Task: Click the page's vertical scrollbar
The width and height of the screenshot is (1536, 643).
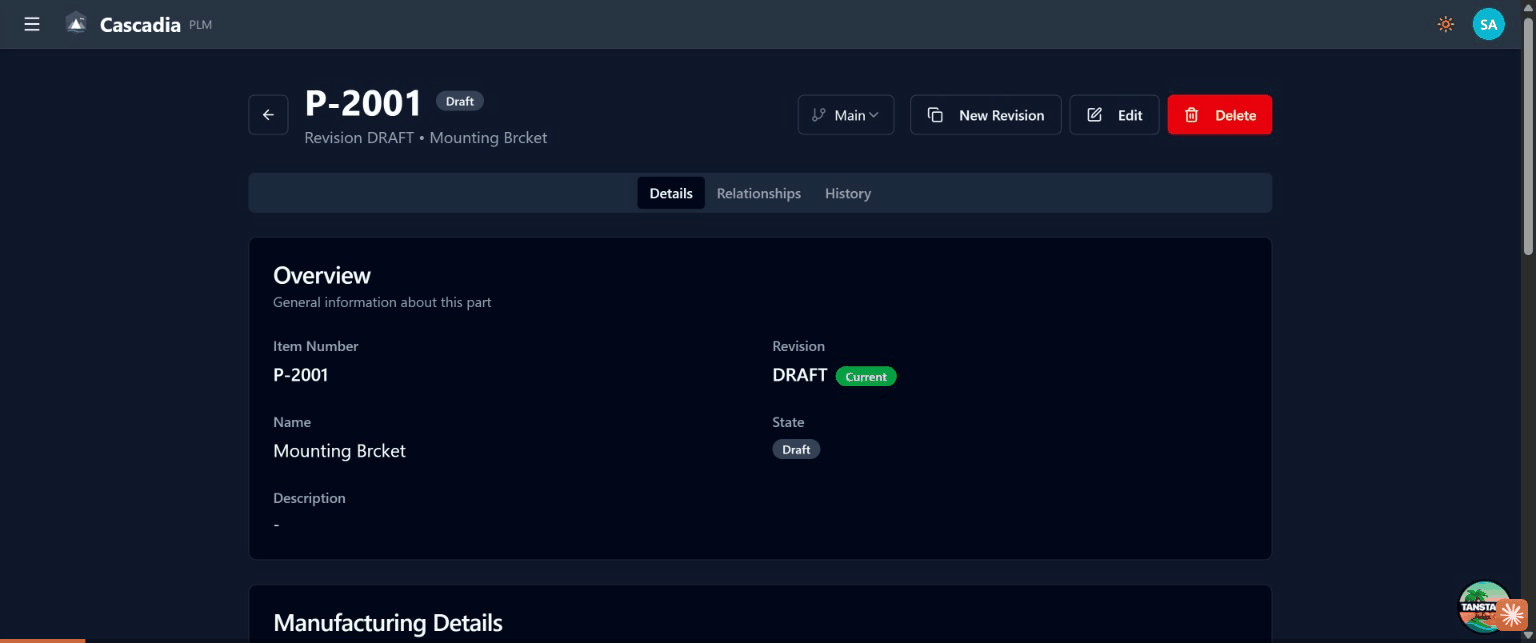Action: 1527,140
